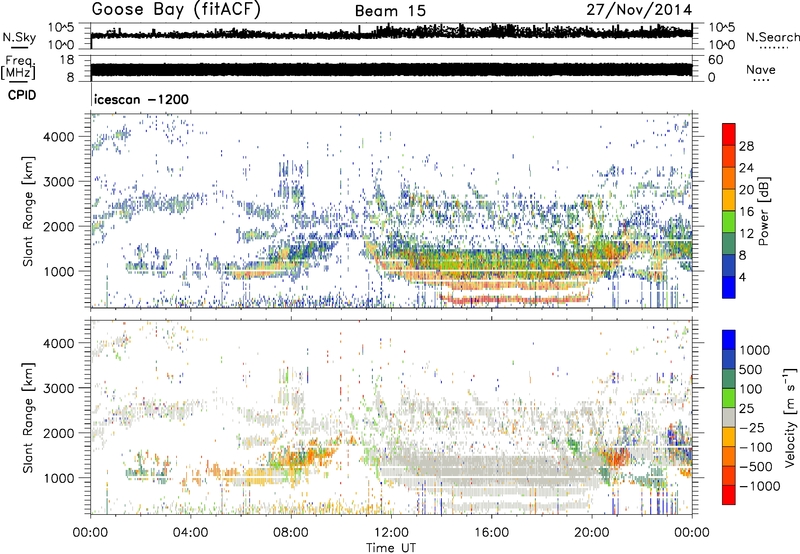Click the "CPID" row label

pos(21,95)
